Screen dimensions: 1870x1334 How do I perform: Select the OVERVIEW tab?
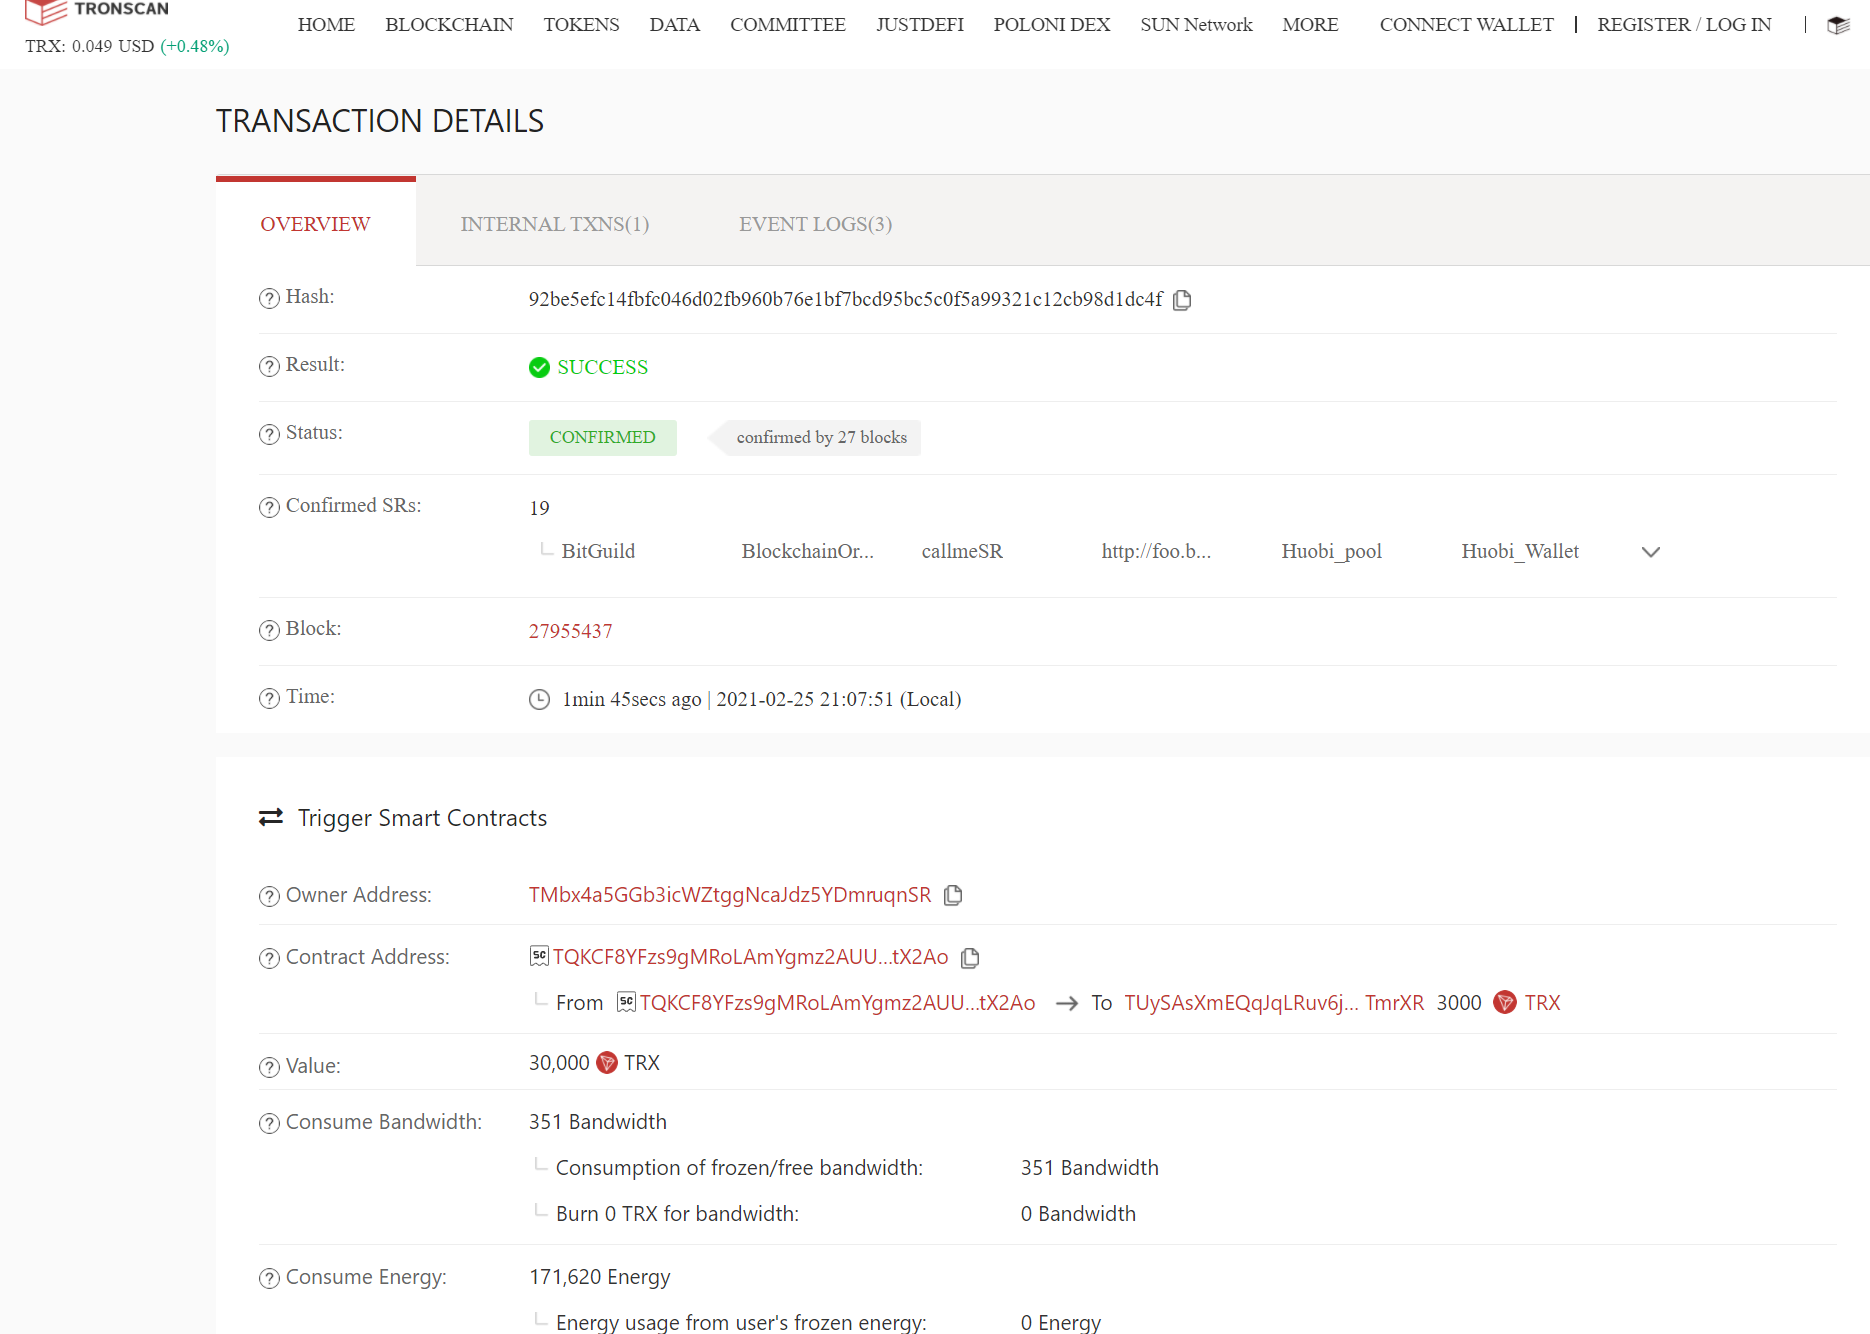coord(315,224)
